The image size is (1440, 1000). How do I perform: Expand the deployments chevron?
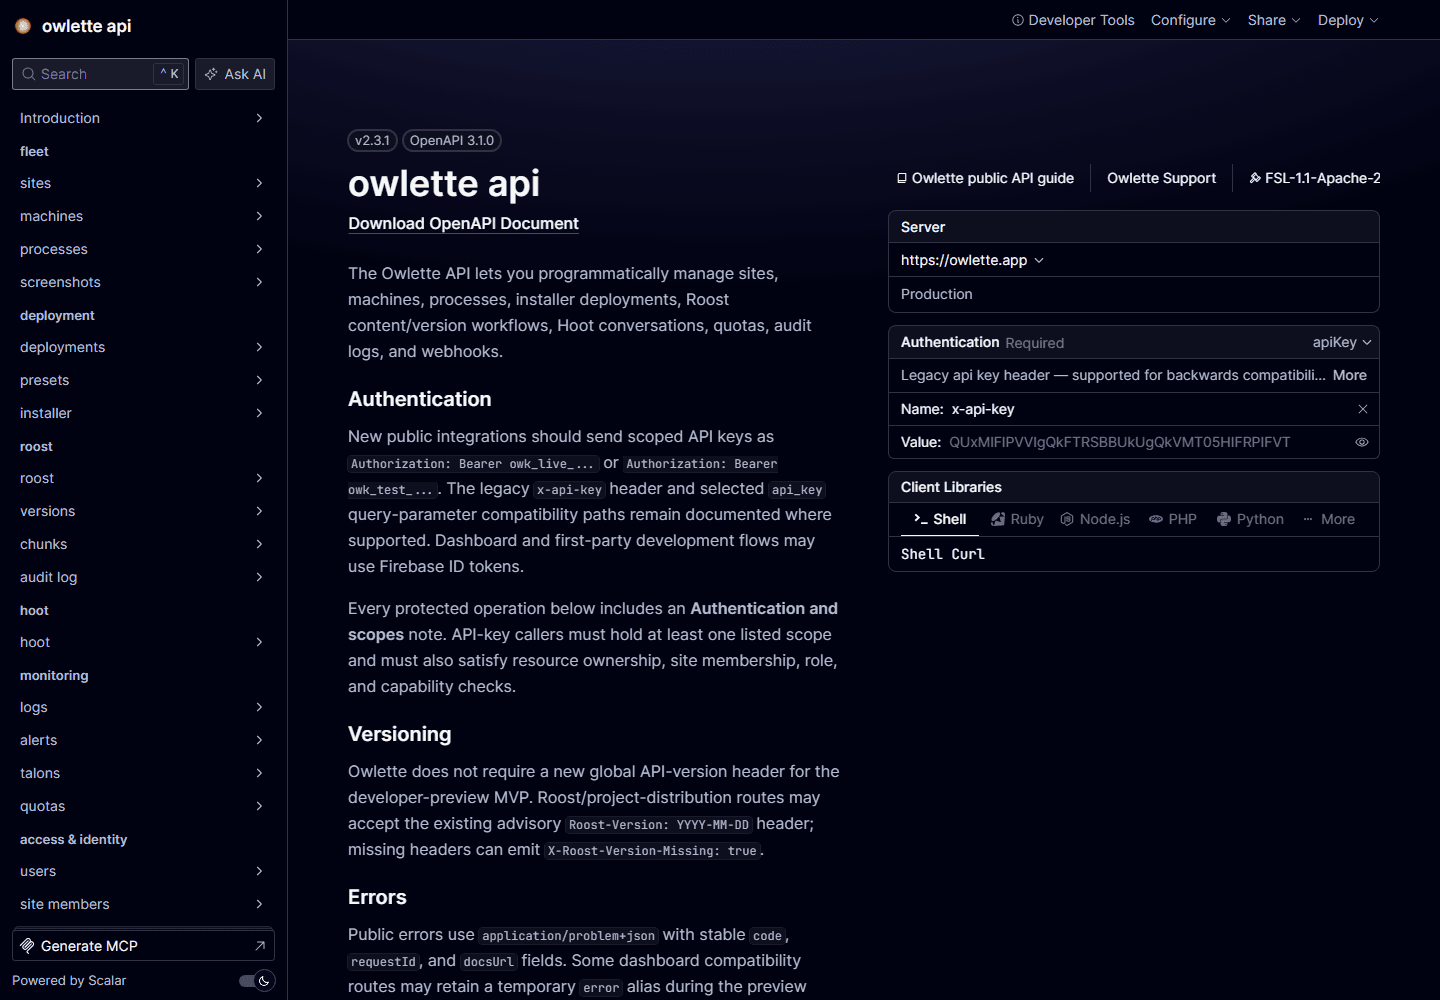coord(259,347)
